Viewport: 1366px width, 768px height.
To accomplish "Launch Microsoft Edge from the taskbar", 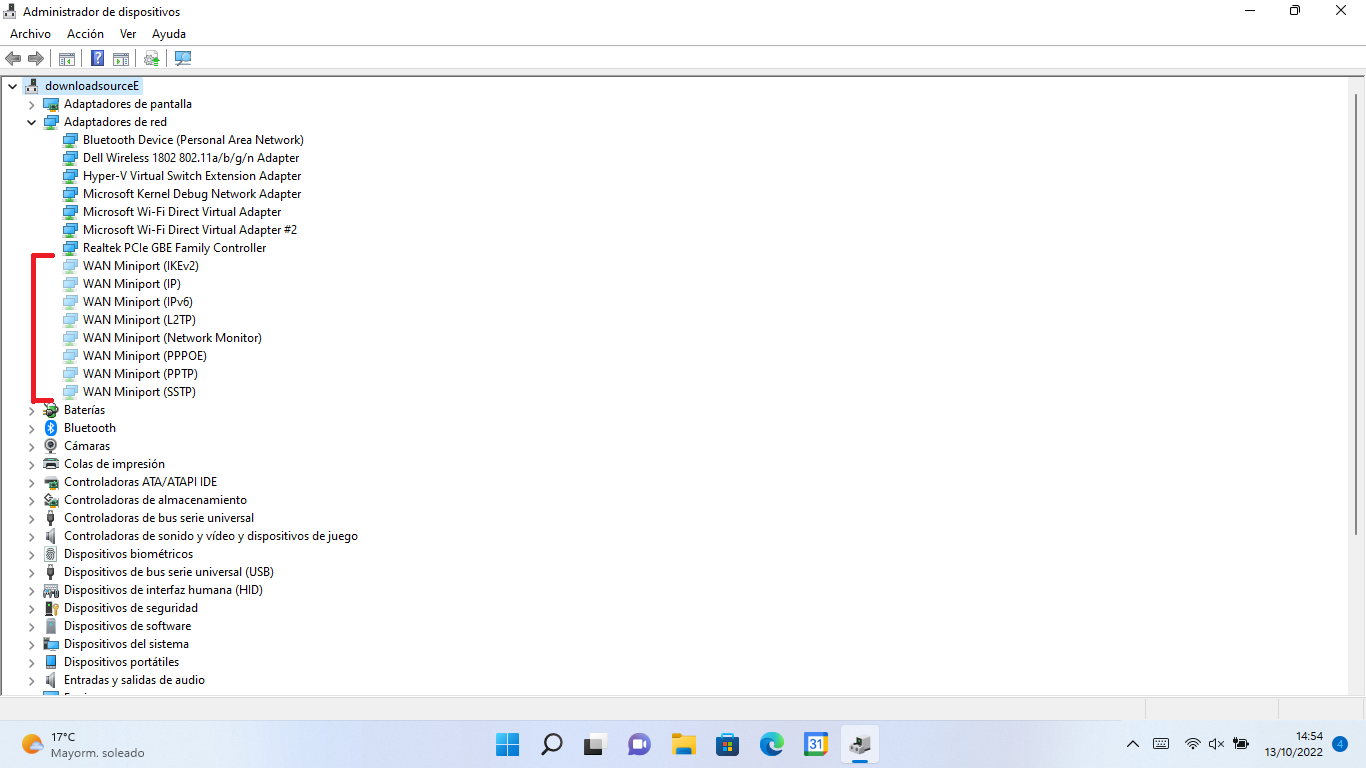I will click(x=771, y=745).
